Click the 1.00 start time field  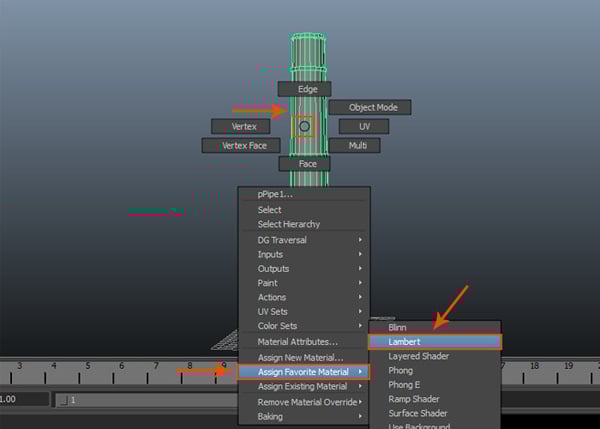tap(22, 399)
